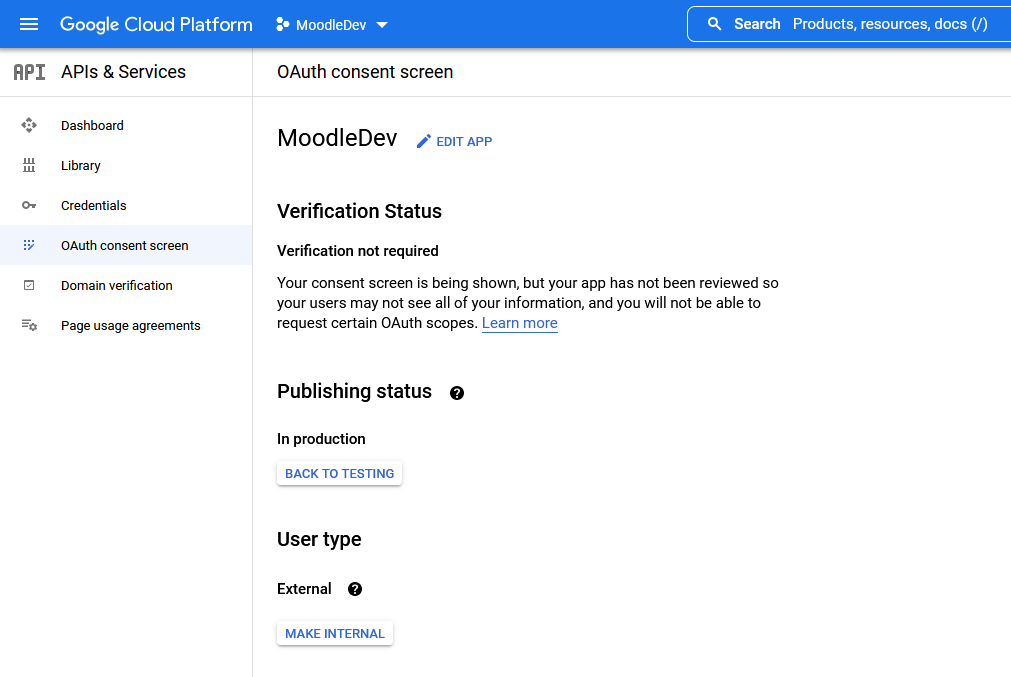Screen dimensions: 1011x677
Task: Click the Domain verification checkbox icon
Action: tap(29, 285)
